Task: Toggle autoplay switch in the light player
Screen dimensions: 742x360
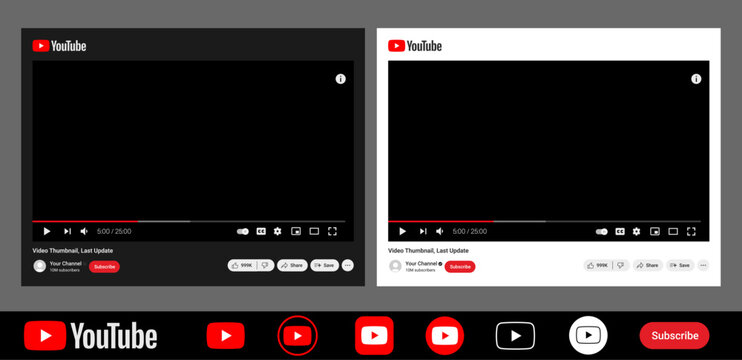Action: pyautogui.click(x=602, y=231)
